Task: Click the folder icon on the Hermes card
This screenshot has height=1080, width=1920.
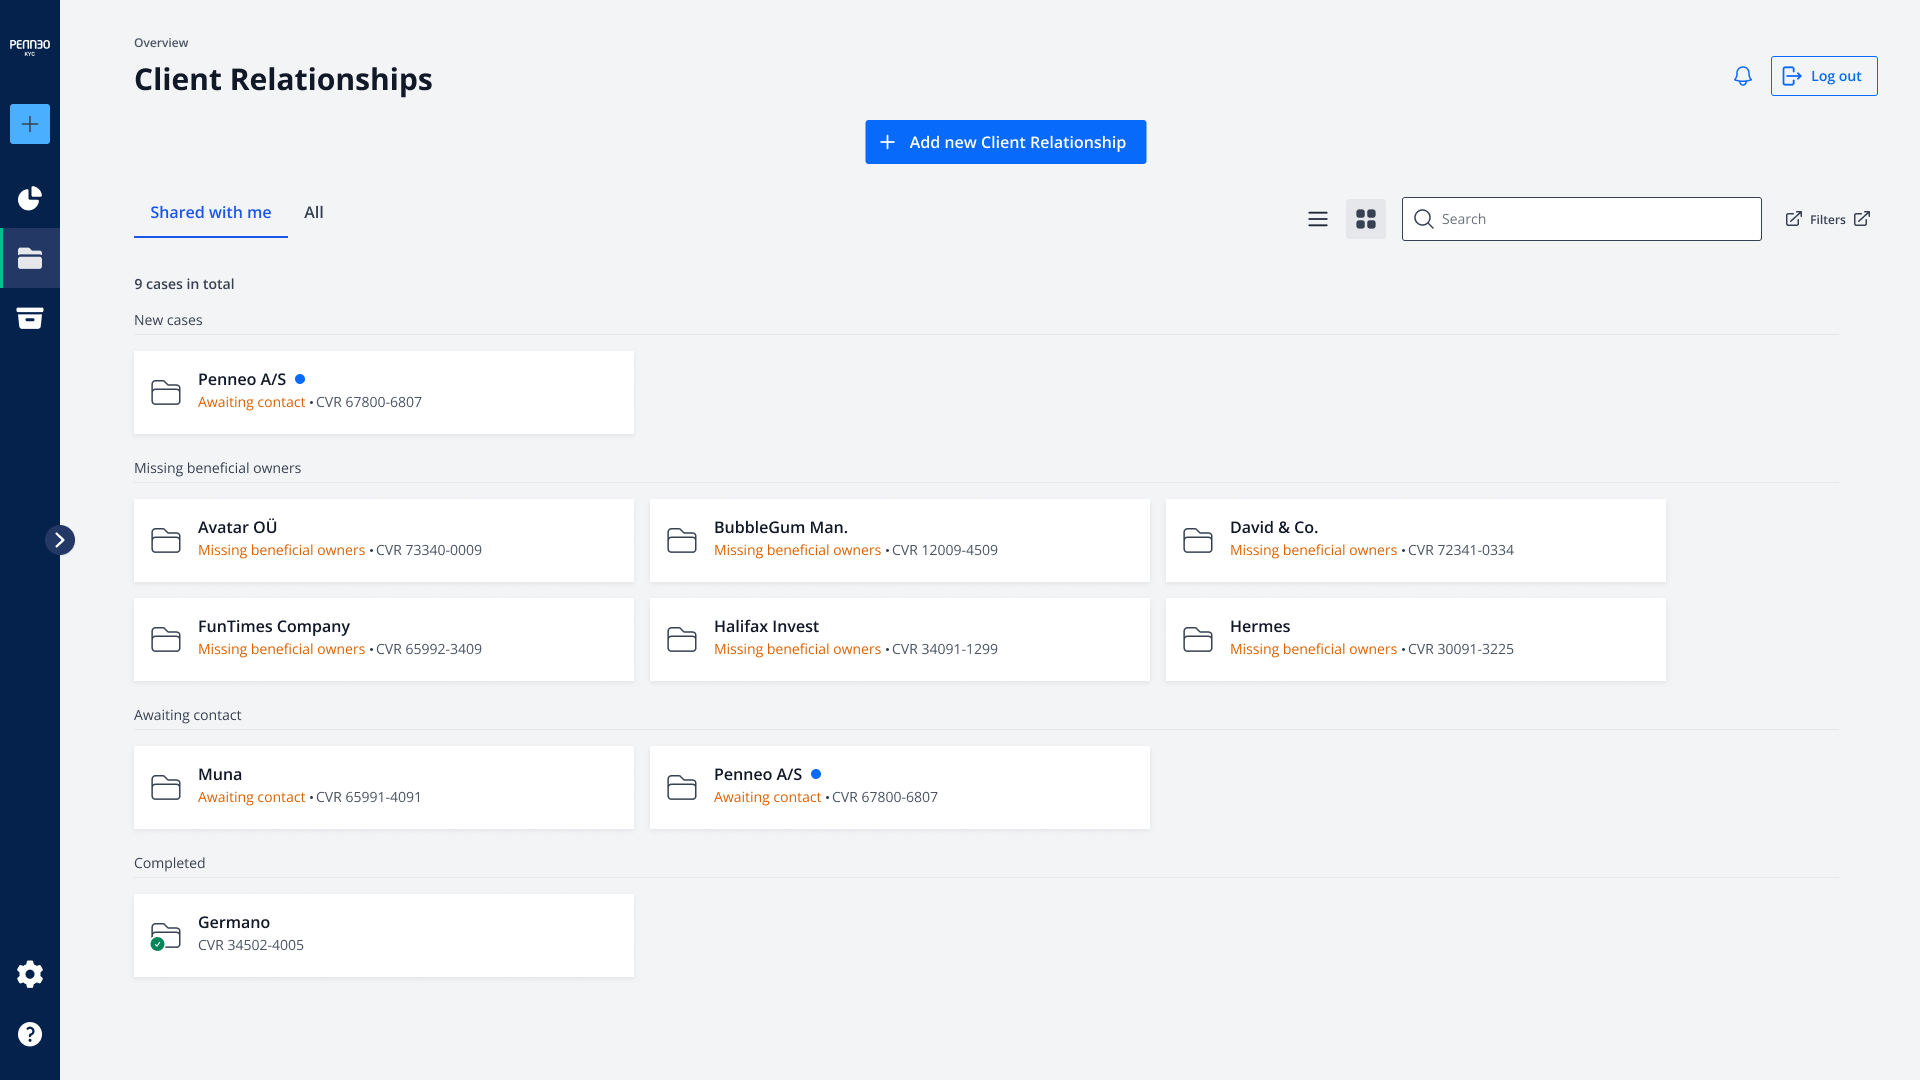Action: pos(1198,640)
